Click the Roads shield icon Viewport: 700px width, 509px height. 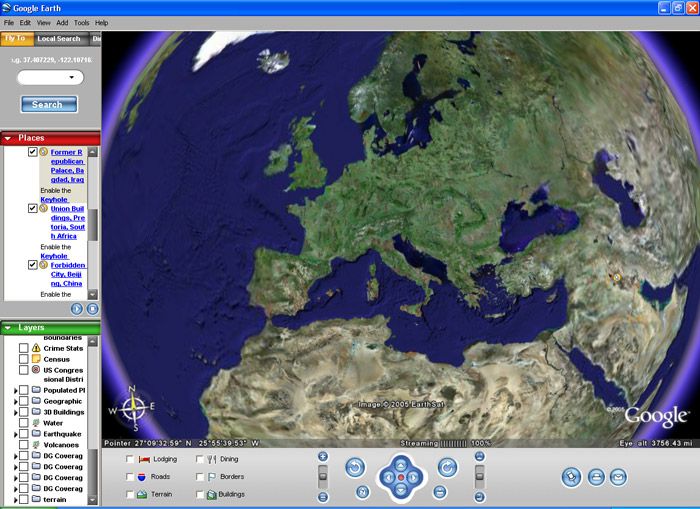(x=142, y=477)
